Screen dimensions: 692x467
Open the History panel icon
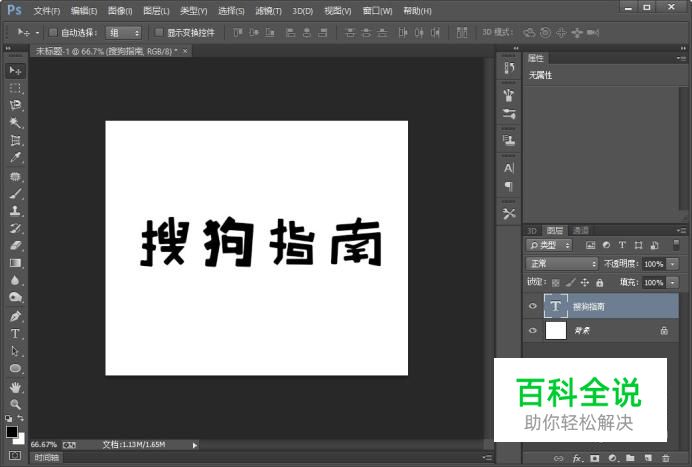click(x=509, y=68)
